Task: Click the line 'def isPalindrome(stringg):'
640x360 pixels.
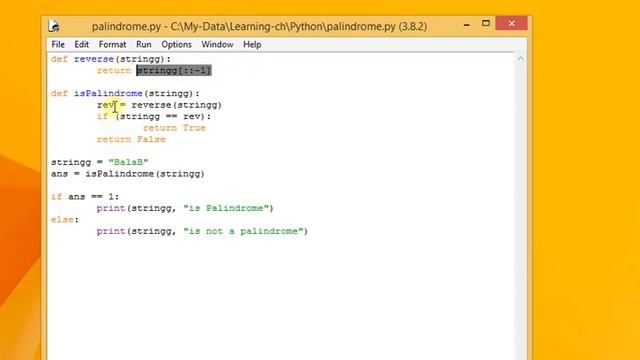Action: point(125,93)
